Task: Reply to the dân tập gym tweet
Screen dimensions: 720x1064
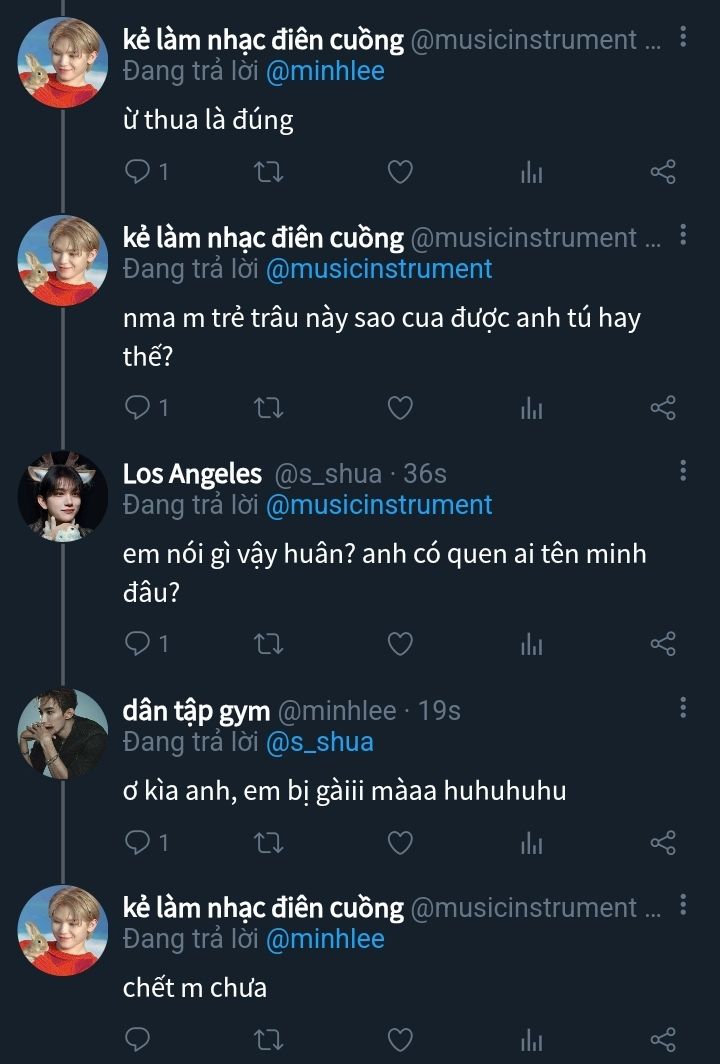Action: pyautogui.click(x=138, y=843)
